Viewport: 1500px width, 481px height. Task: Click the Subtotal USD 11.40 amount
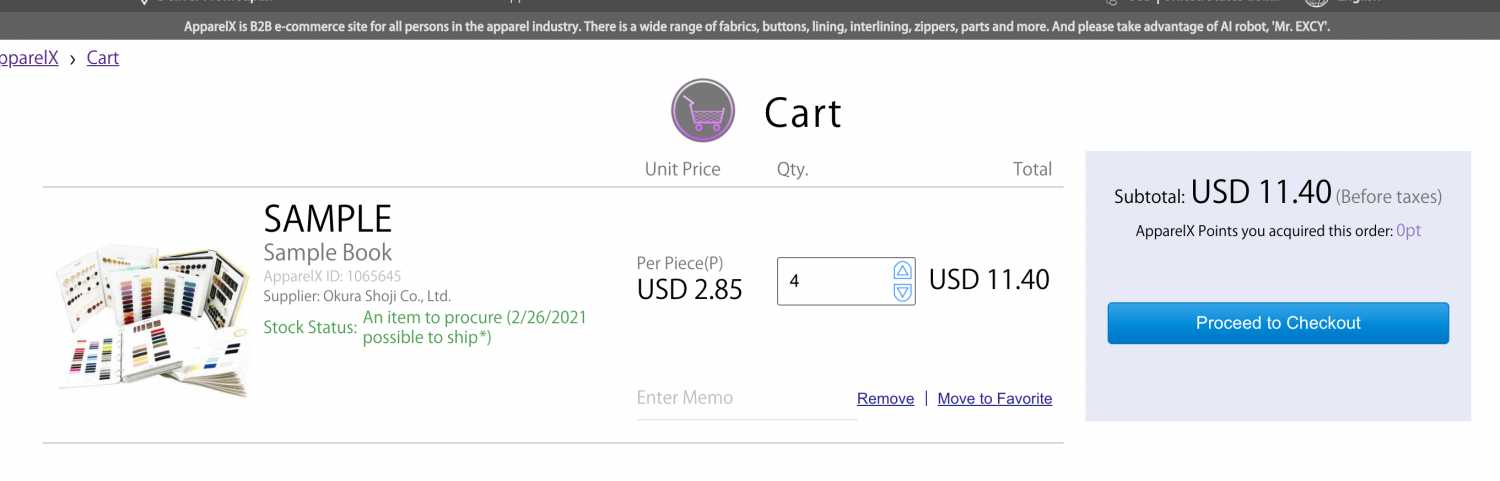(1261, 192)
